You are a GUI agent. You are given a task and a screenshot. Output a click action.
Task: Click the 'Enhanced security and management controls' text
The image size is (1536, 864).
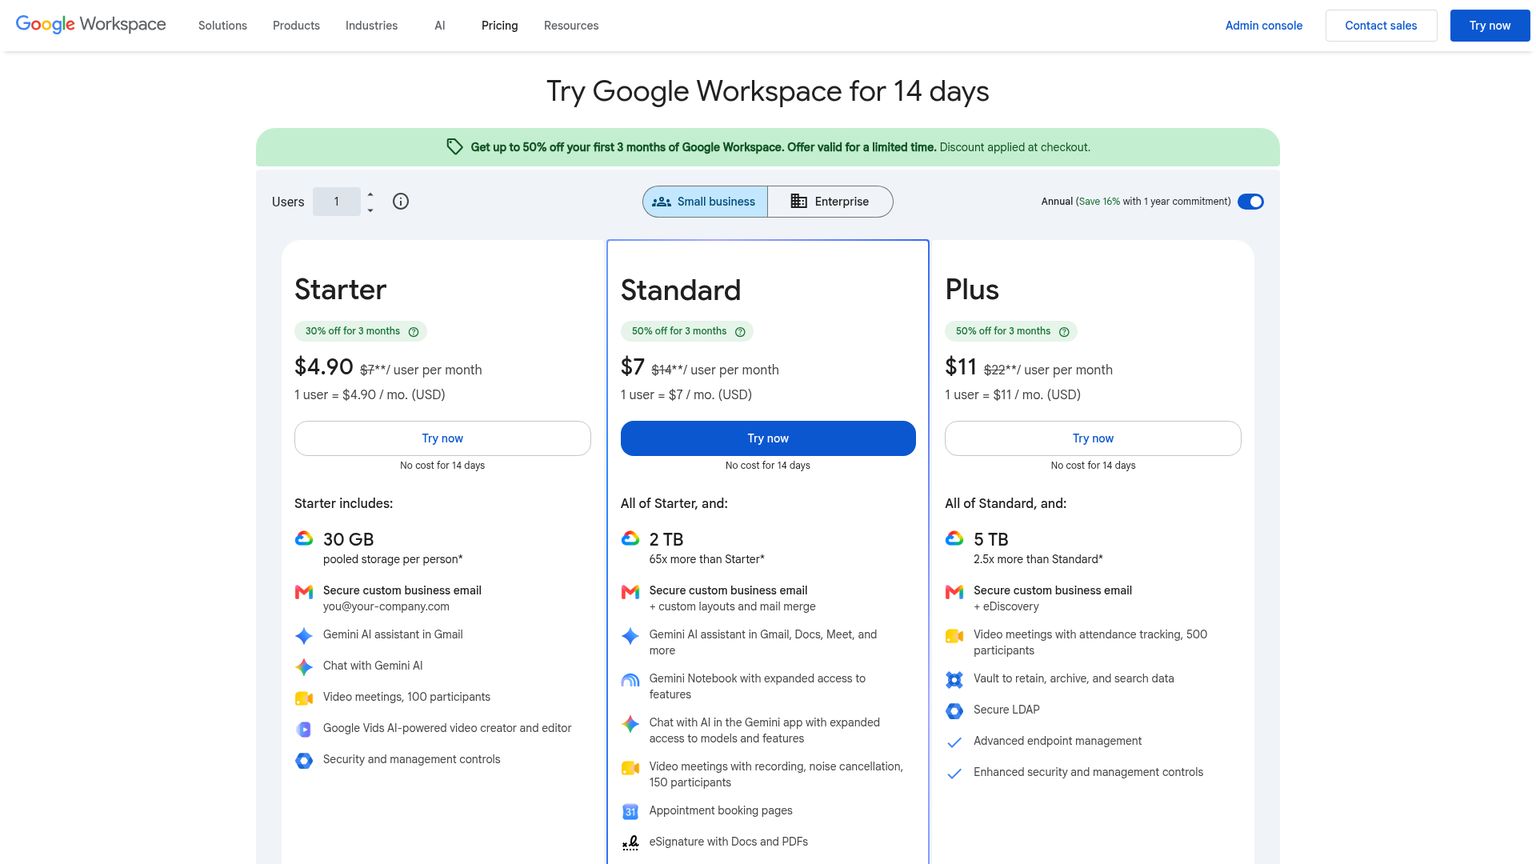pyautogui.click(x=1088, y=772)
